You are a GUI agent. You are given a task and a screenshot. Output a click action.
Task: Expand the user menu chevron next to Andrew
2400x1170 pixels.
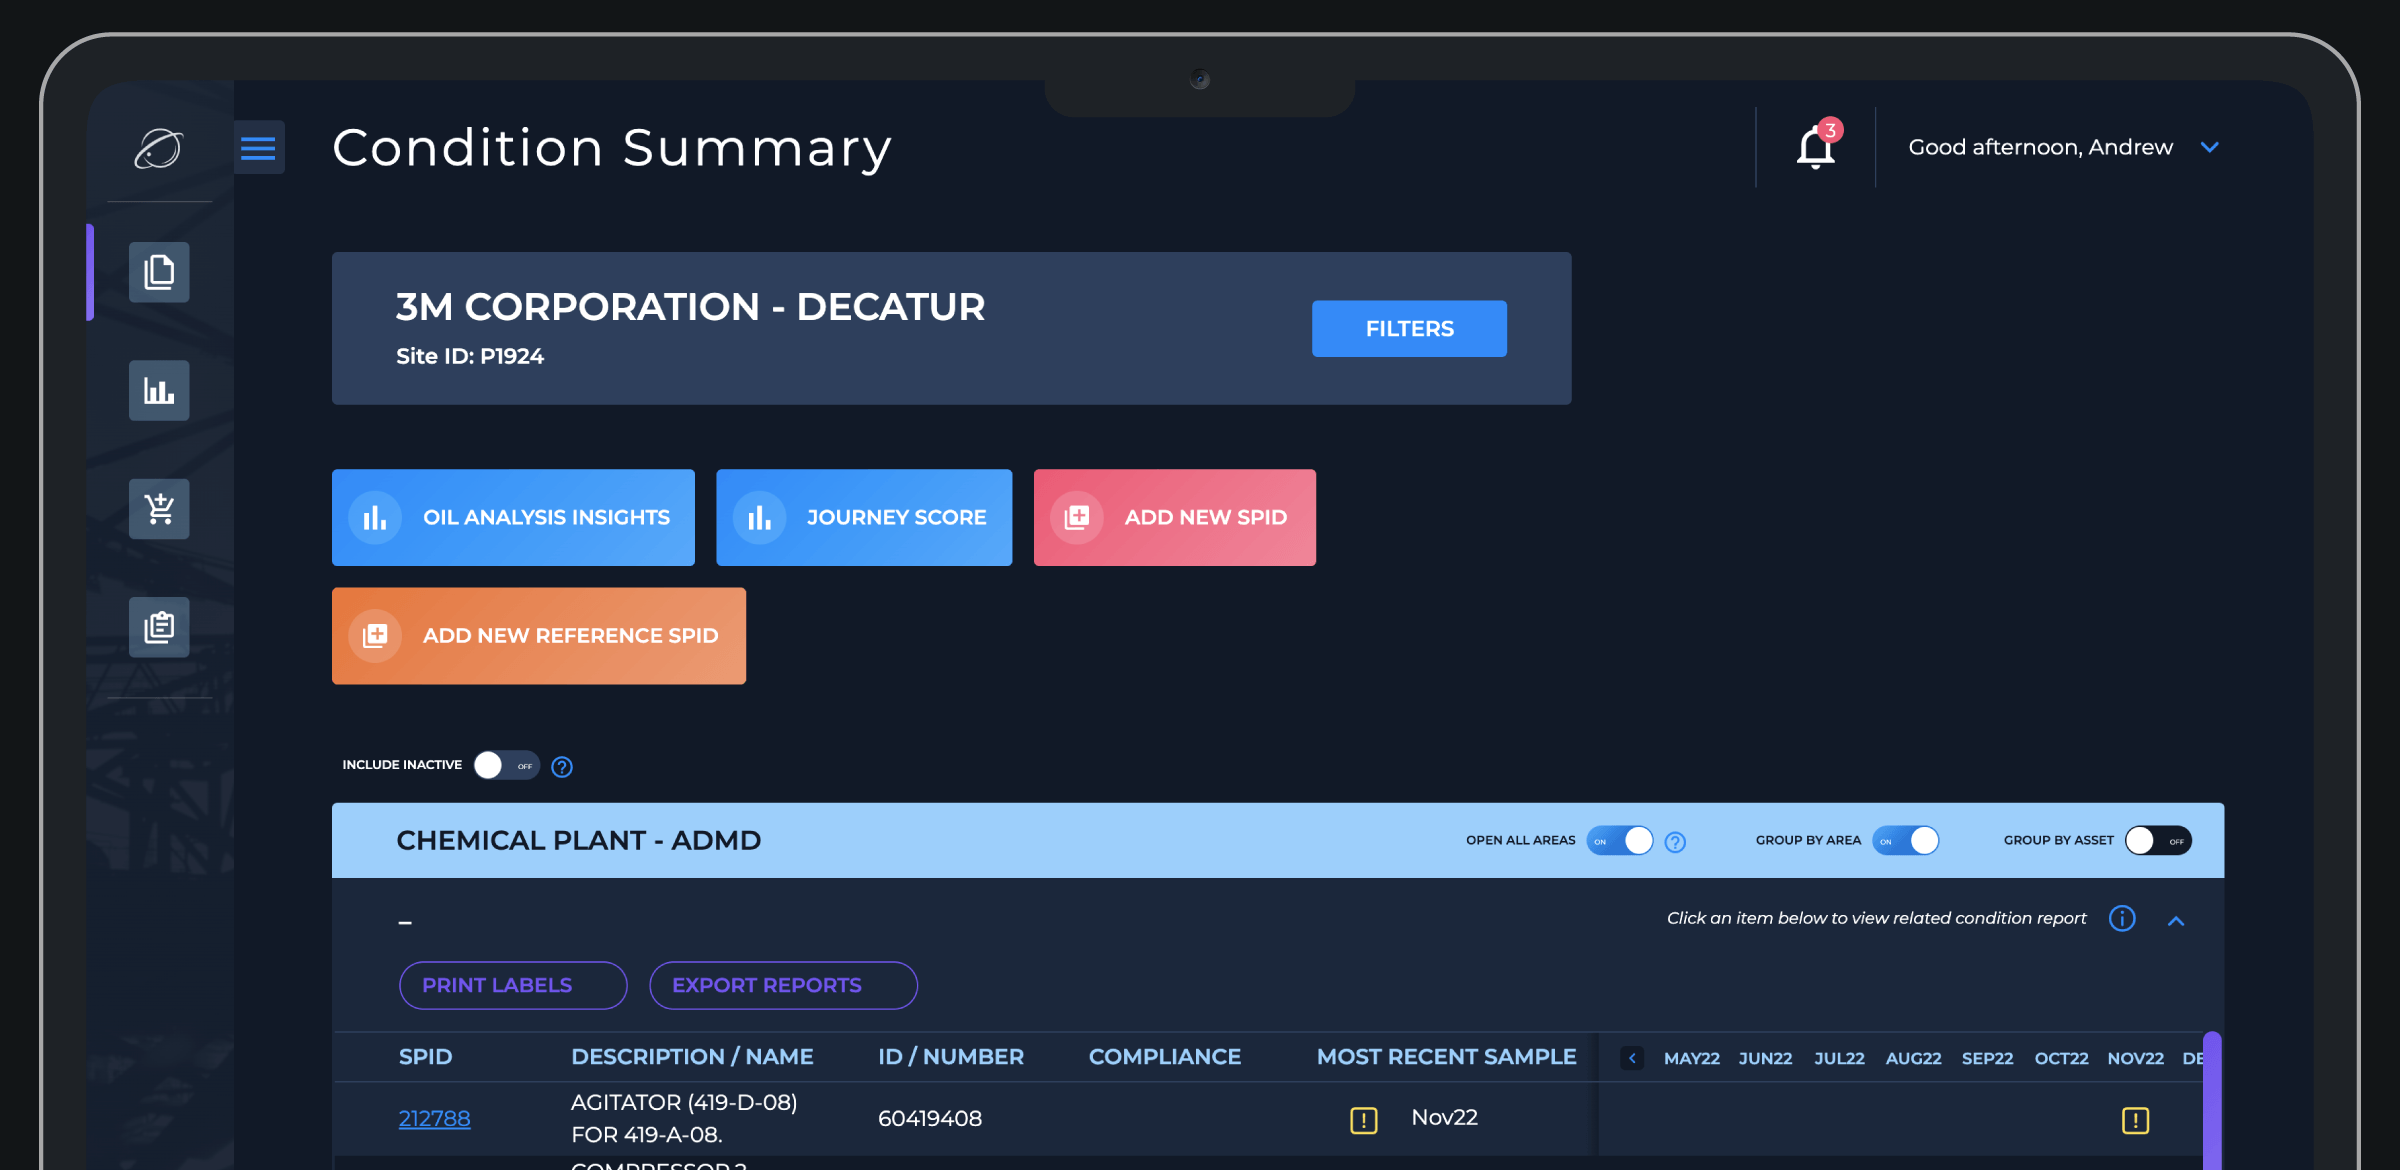[x=2210, y=147]
